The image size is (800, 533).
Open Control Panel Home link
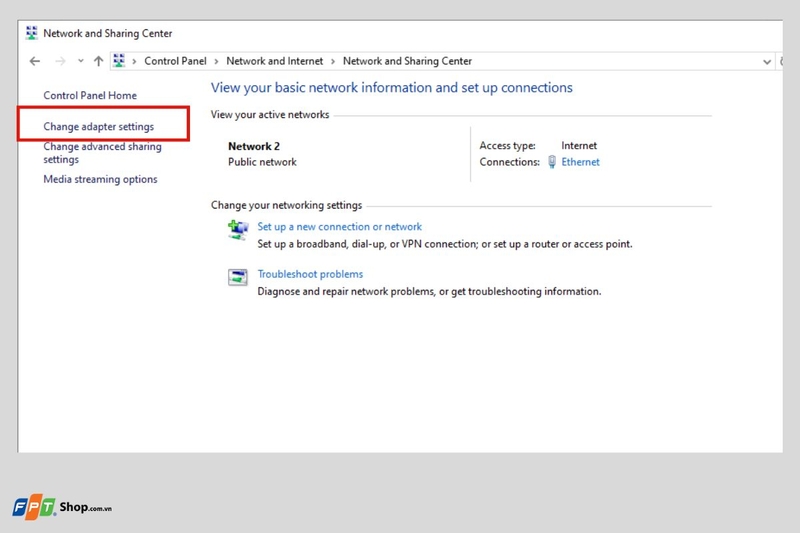click(x=90, y=95)
